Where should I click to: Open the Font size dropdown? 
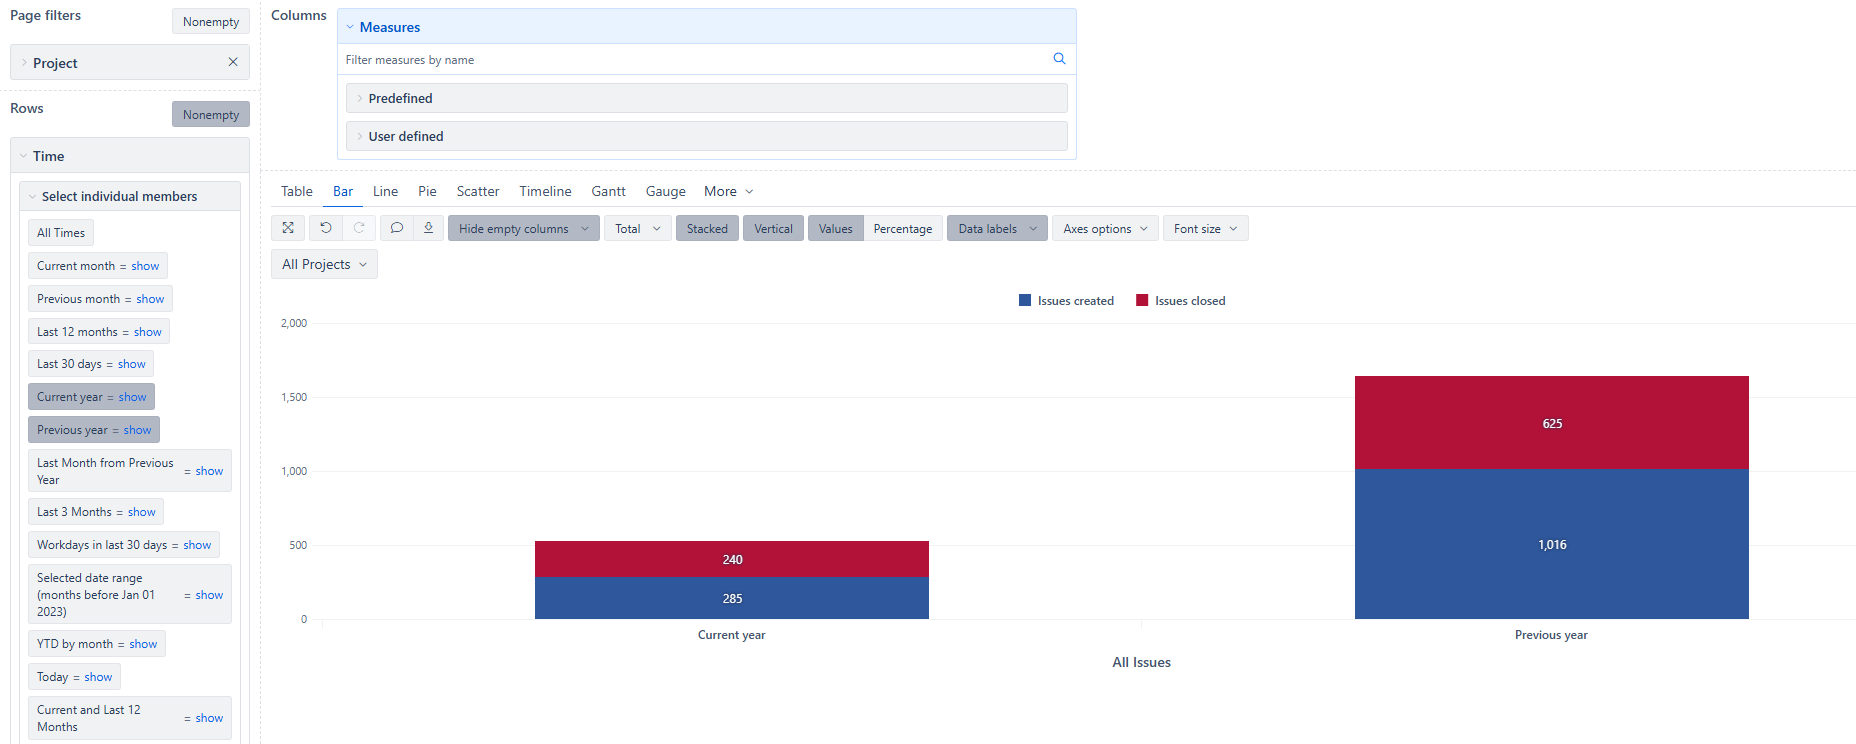click(1205, 228)
